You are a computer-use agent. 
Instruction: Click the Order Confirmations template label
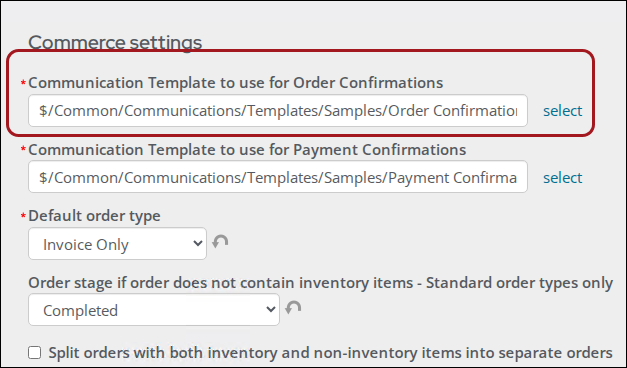(x=236, y=83)
